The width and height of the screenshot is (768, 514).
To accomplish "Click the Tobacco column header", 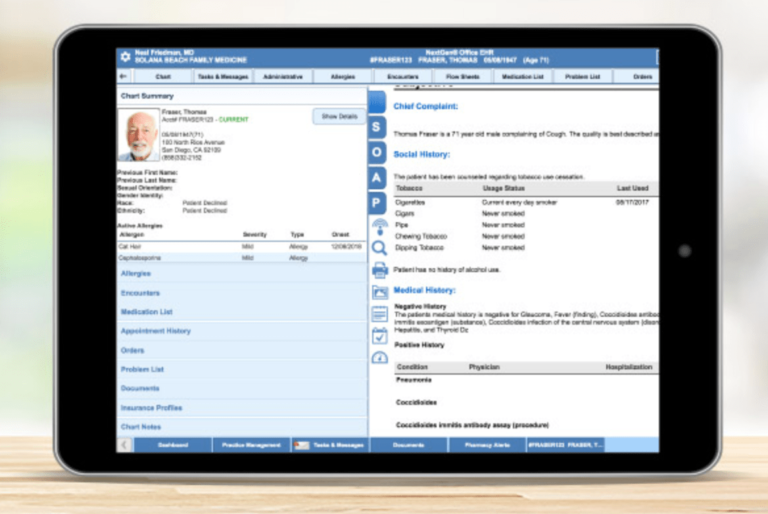I will [x=409, y=188].
